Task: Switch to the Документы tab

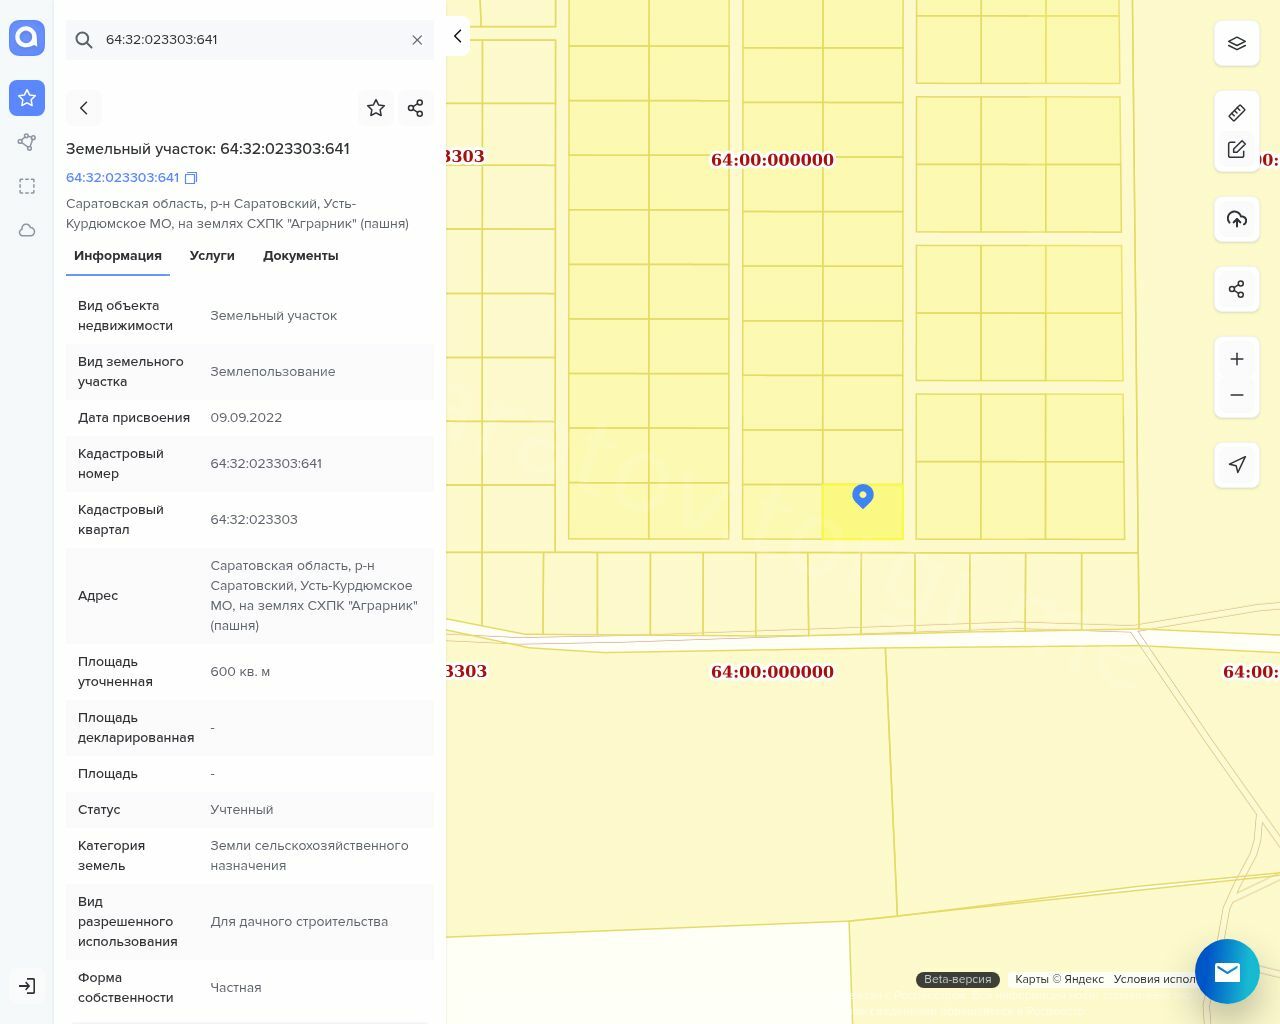Action: [300, 256]
